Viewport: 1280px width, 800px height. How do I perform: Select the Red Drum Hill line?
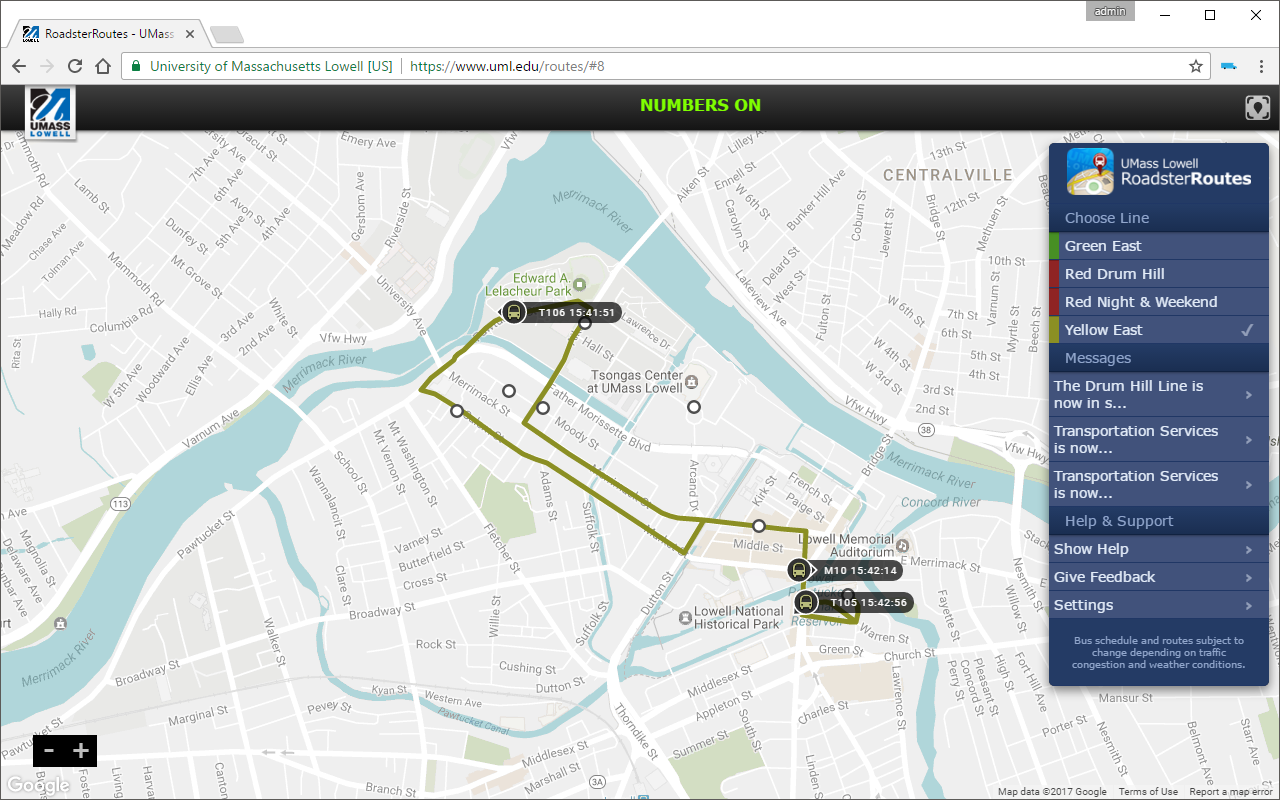(1159, 274)
